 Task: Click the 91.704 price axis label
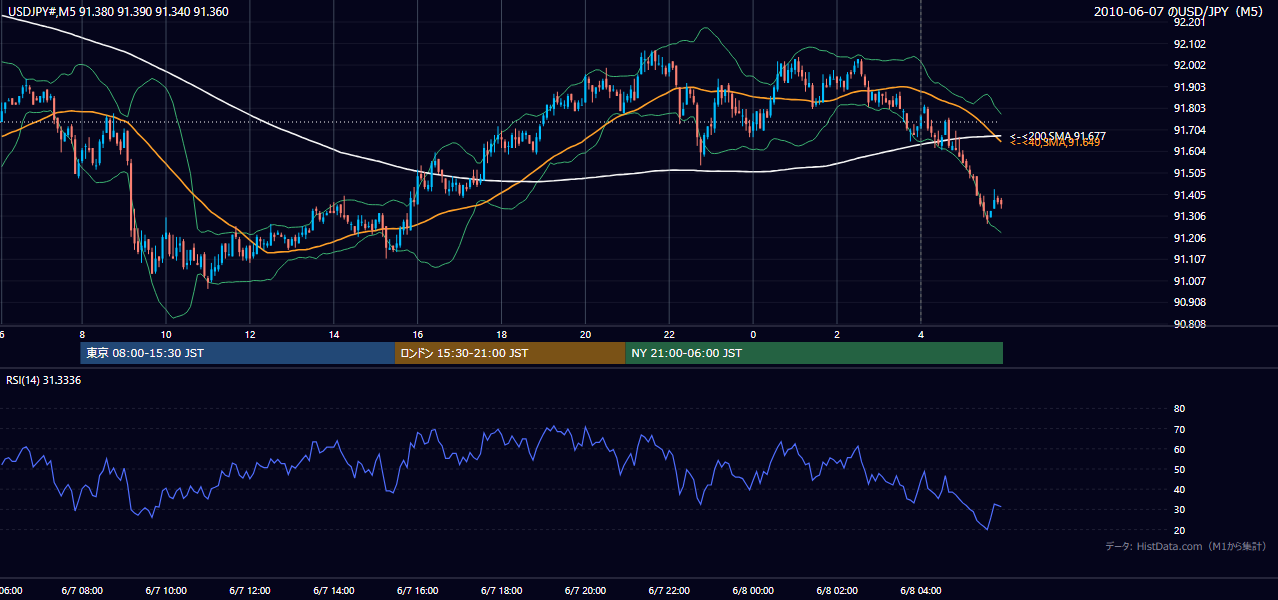[1192, 130]
